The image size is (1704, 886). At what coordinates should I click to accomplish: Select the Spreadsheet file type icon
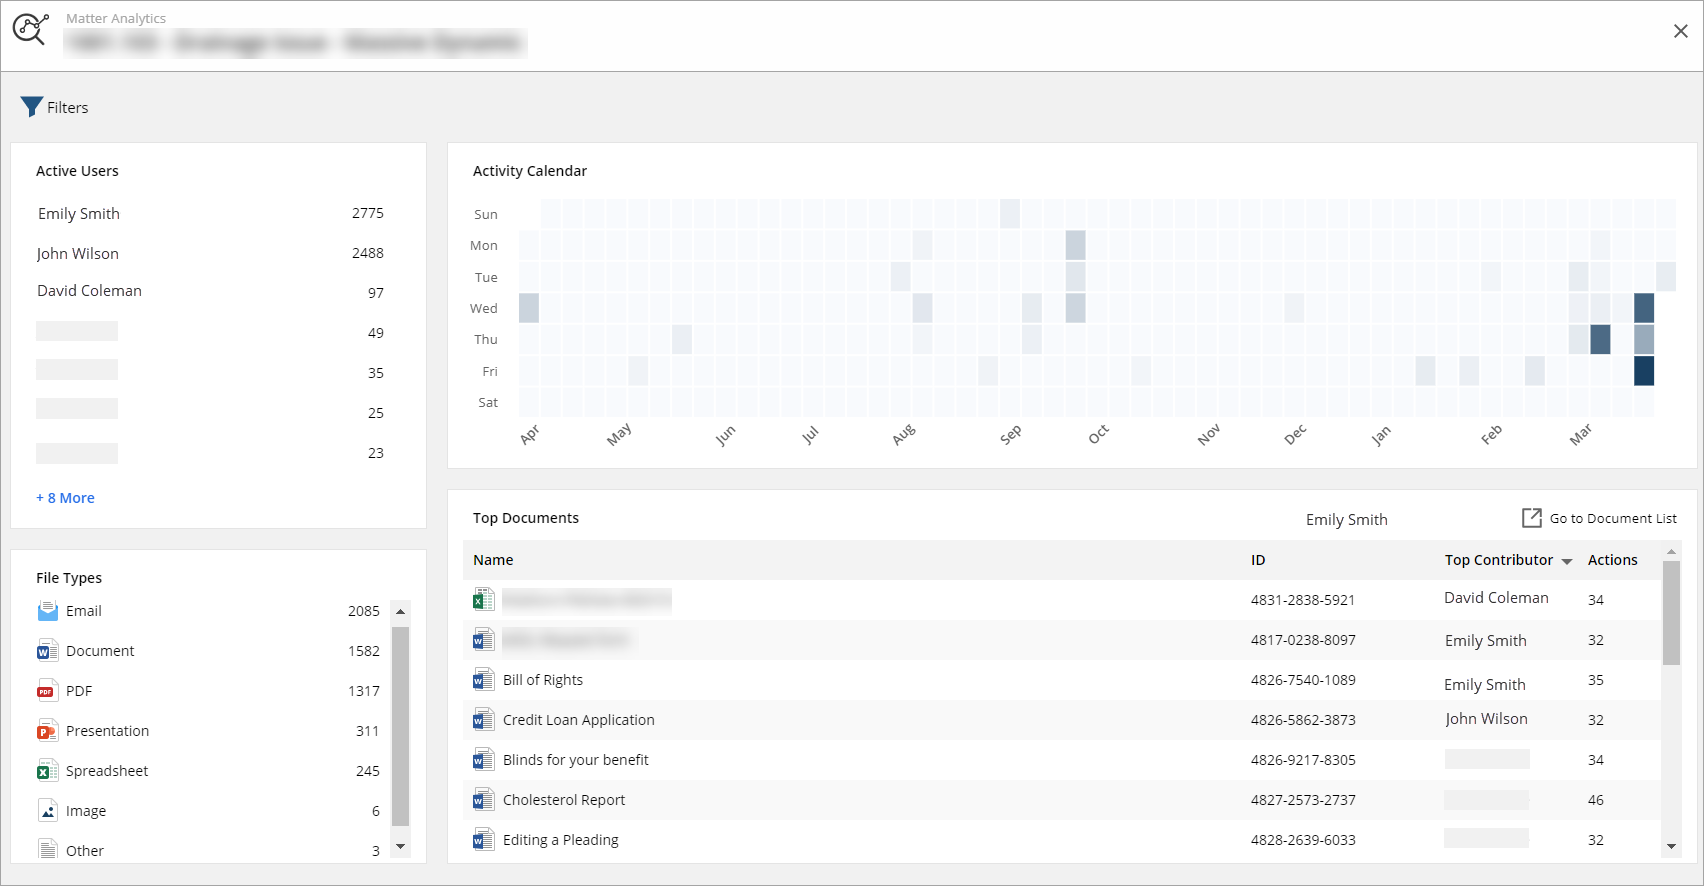47,771
